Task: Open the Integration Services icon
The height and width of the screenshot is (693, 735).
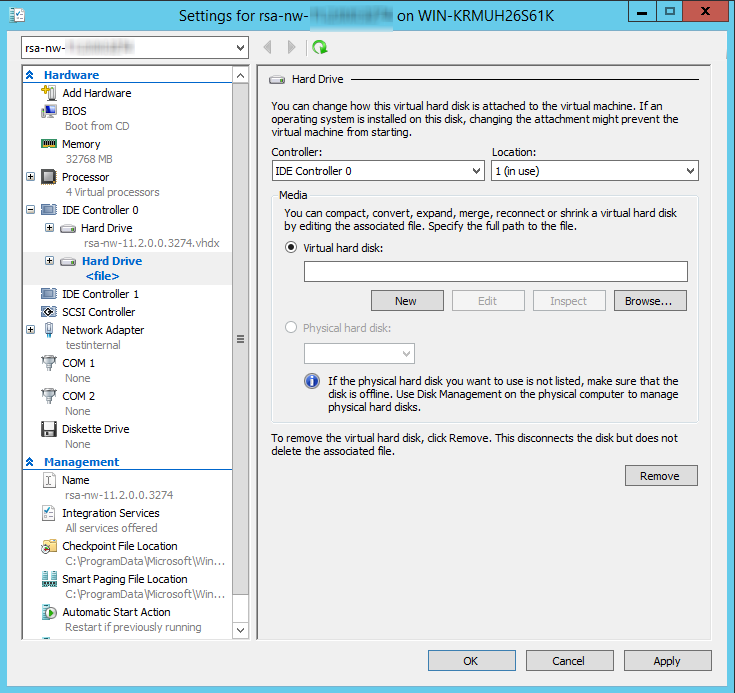Action: coord(48,513)
